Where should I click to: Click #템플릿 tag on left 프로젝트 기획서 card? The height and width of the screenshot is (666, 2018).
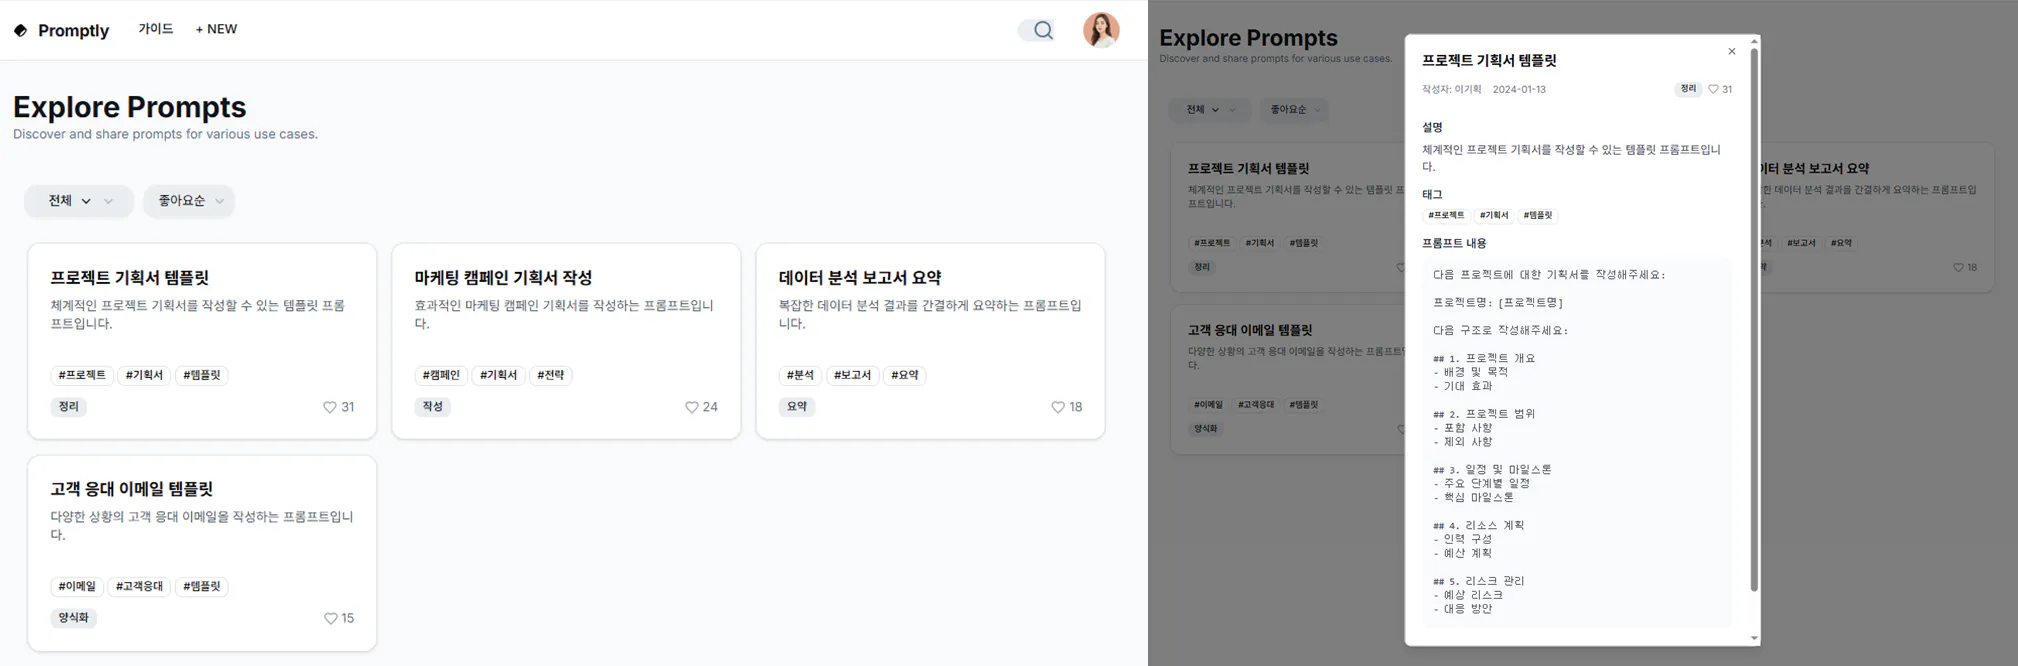pos(202,375)
